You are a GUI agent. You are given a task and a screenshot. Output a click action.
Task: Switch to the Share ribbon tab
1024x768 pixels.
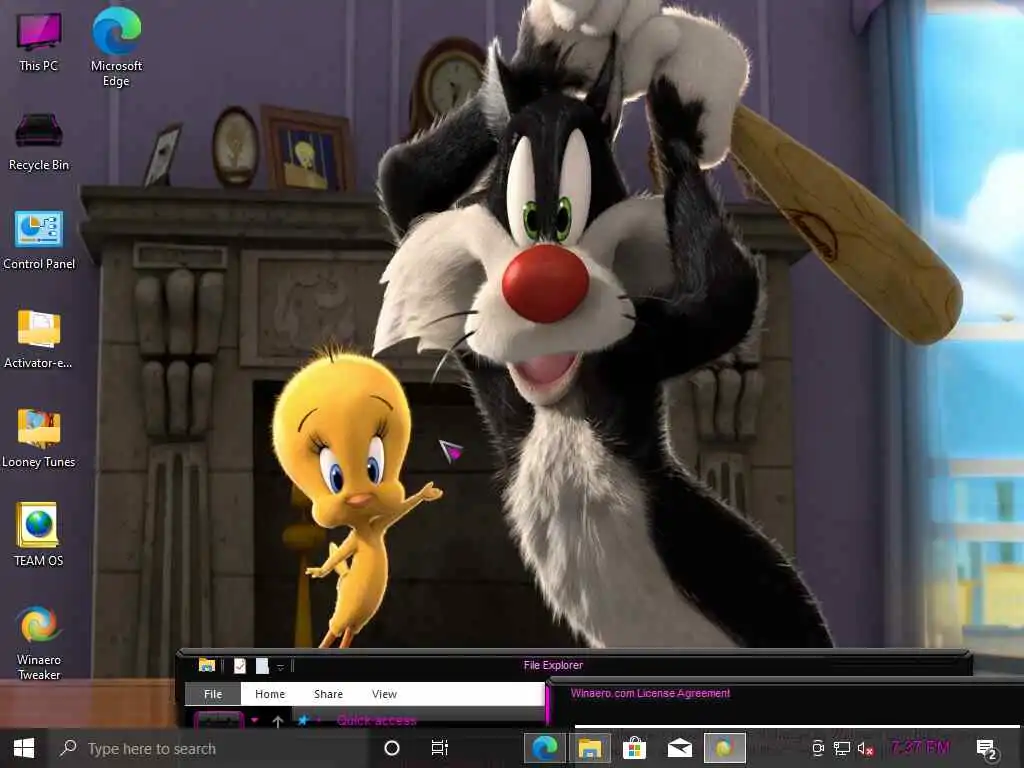[x=328, y=694]
